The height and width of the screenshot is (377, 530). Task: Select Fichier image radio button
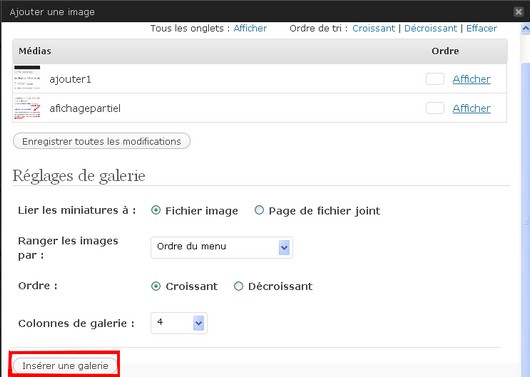tap(155, 210)
